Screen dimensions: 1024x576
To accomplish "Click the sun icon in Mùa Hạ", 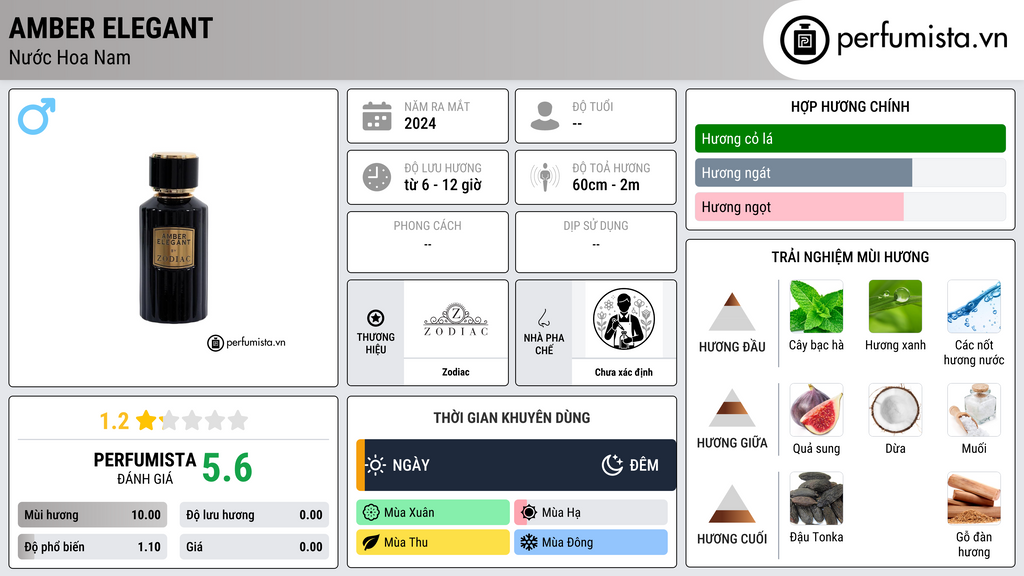I will (529, 513).
